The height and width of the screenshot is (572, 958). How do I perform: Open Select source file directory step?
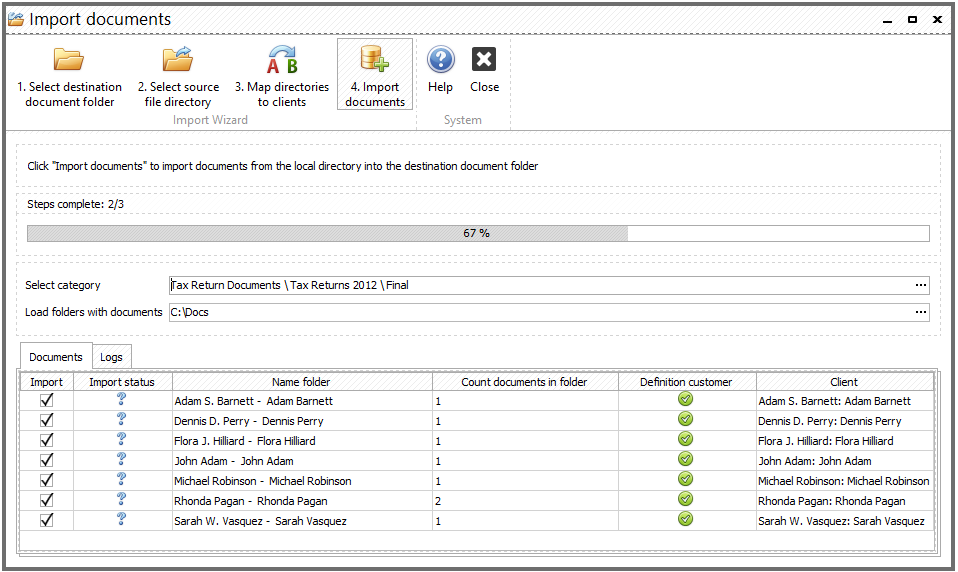[x=178, y=75]
